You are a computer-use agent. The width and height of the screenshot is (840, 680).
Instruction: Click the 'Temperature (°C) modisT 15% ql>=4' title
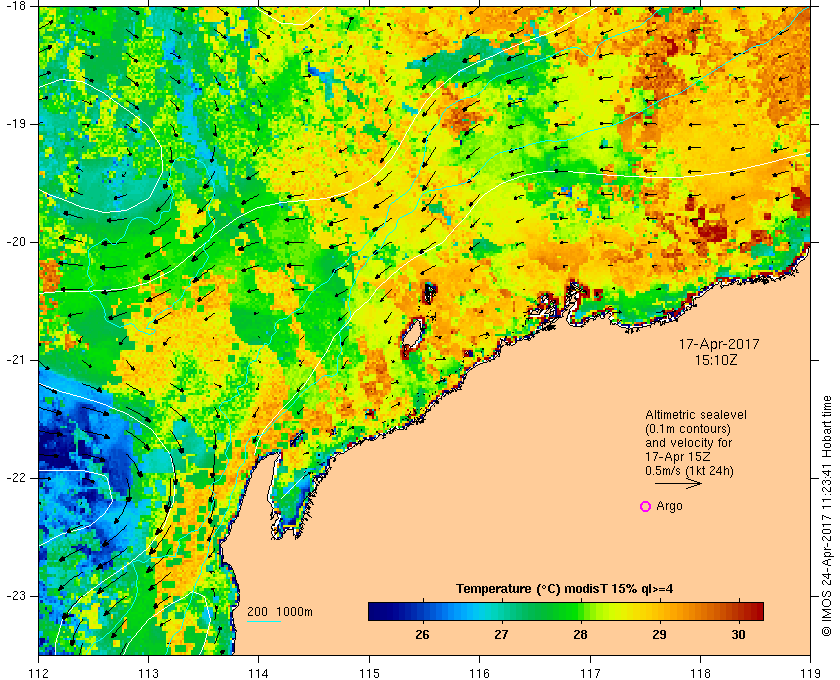565,589
